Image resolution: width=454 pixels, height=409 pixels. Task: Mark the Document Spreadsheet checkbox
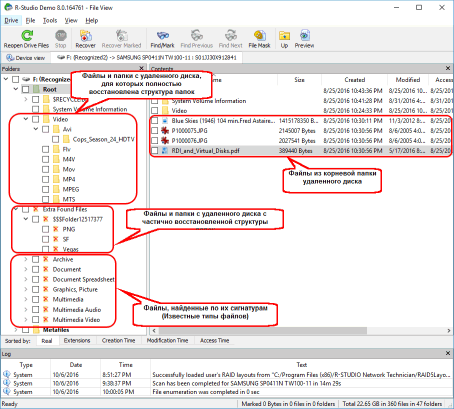pyautogui.click(x=36, y=279)
